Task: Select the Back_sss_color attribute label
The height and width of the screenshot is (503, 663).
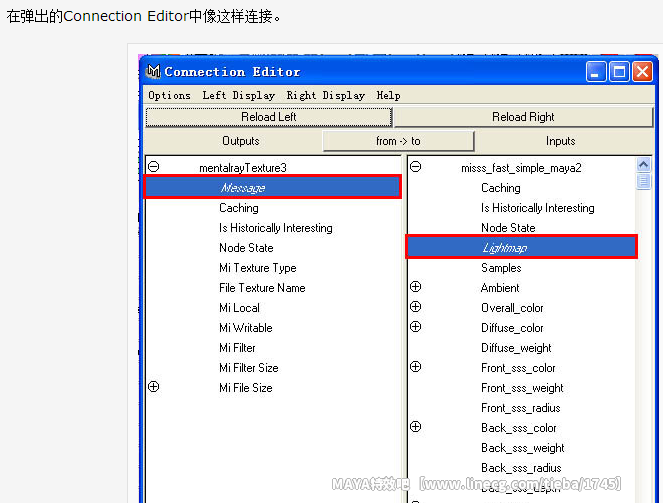Action: 518,428
